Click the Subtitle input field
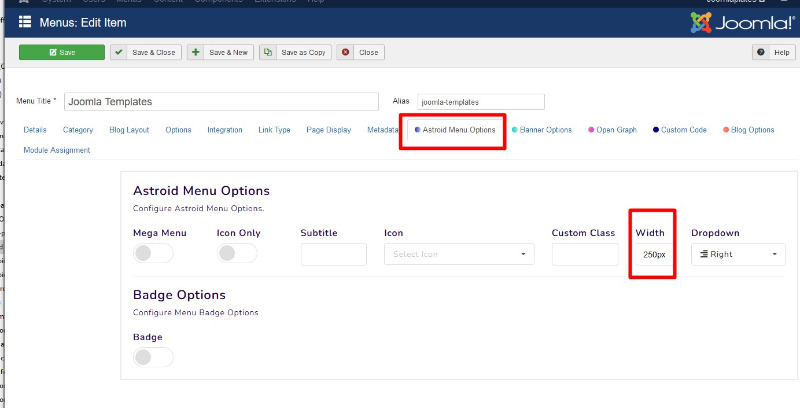The image size is (800, 408). pos(334,254)
